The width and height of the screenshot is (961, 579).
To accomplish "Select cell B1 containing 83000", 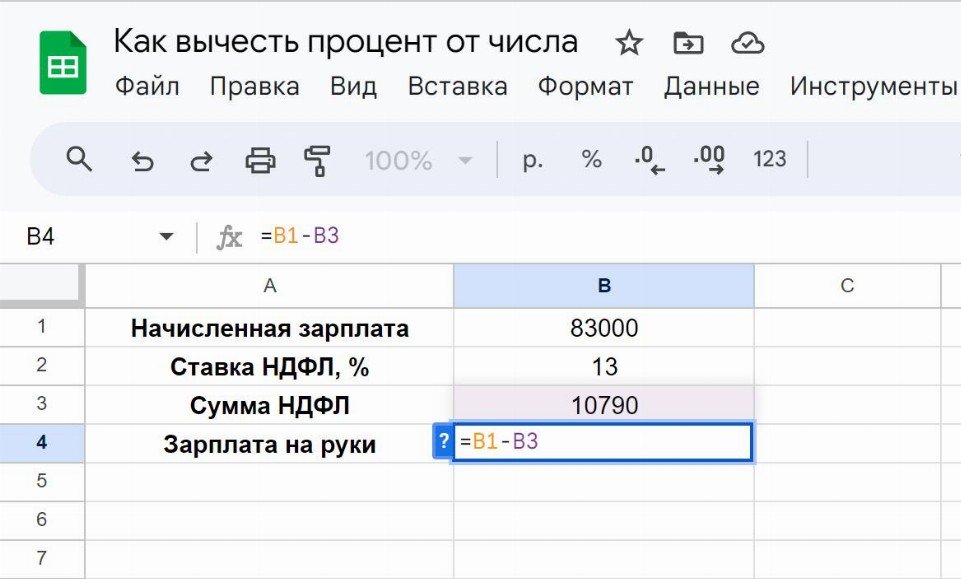I will tap(603, 328).
